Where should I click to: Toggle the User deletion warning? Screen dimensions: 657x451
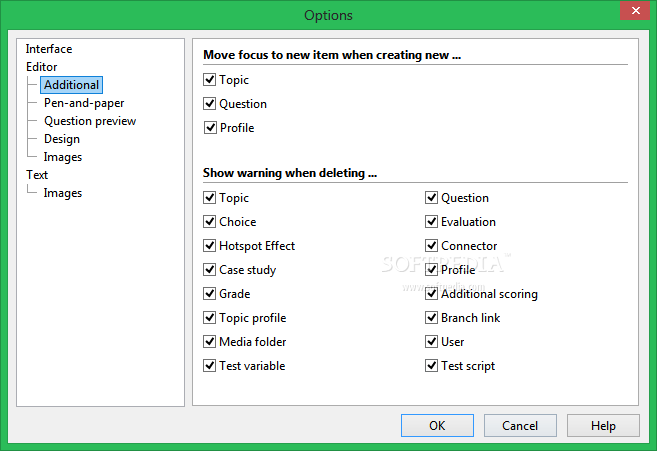coord(431,342)
